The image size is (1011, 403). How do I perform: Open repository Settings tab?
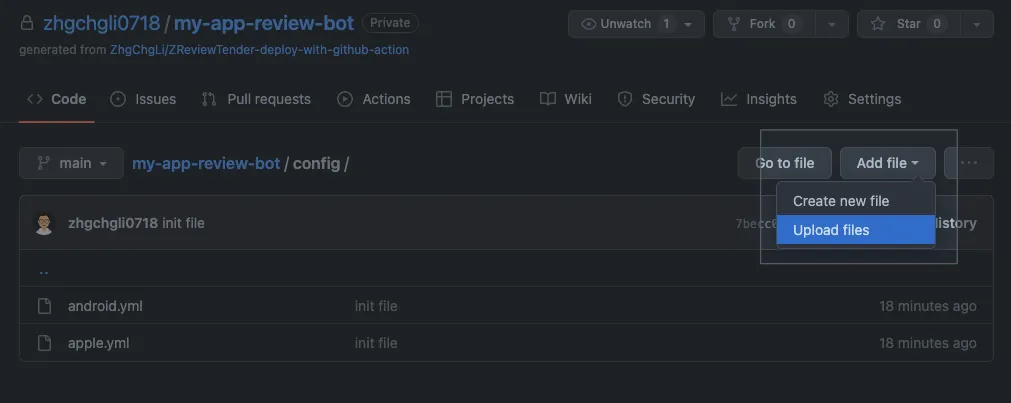pyautogui.click(x=862, y=99)
